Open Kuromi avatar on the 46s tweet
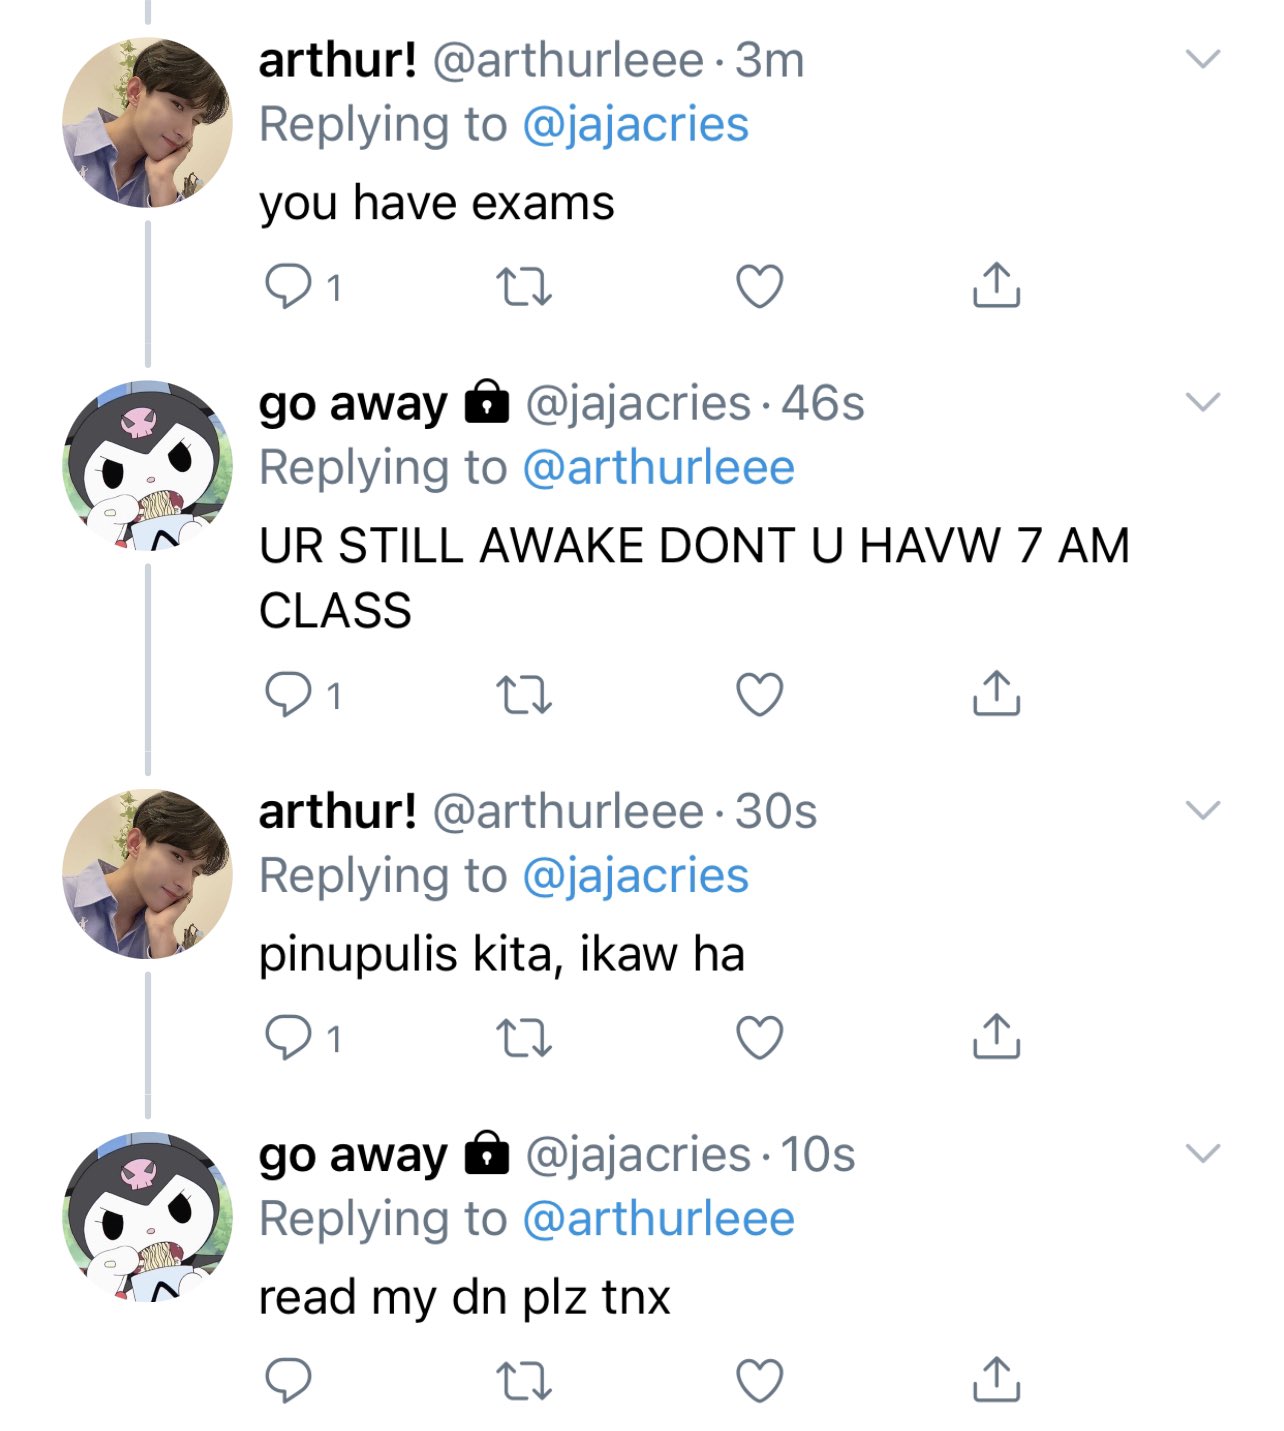Viewport: 1284px width, 1431px height. point(147,466)
